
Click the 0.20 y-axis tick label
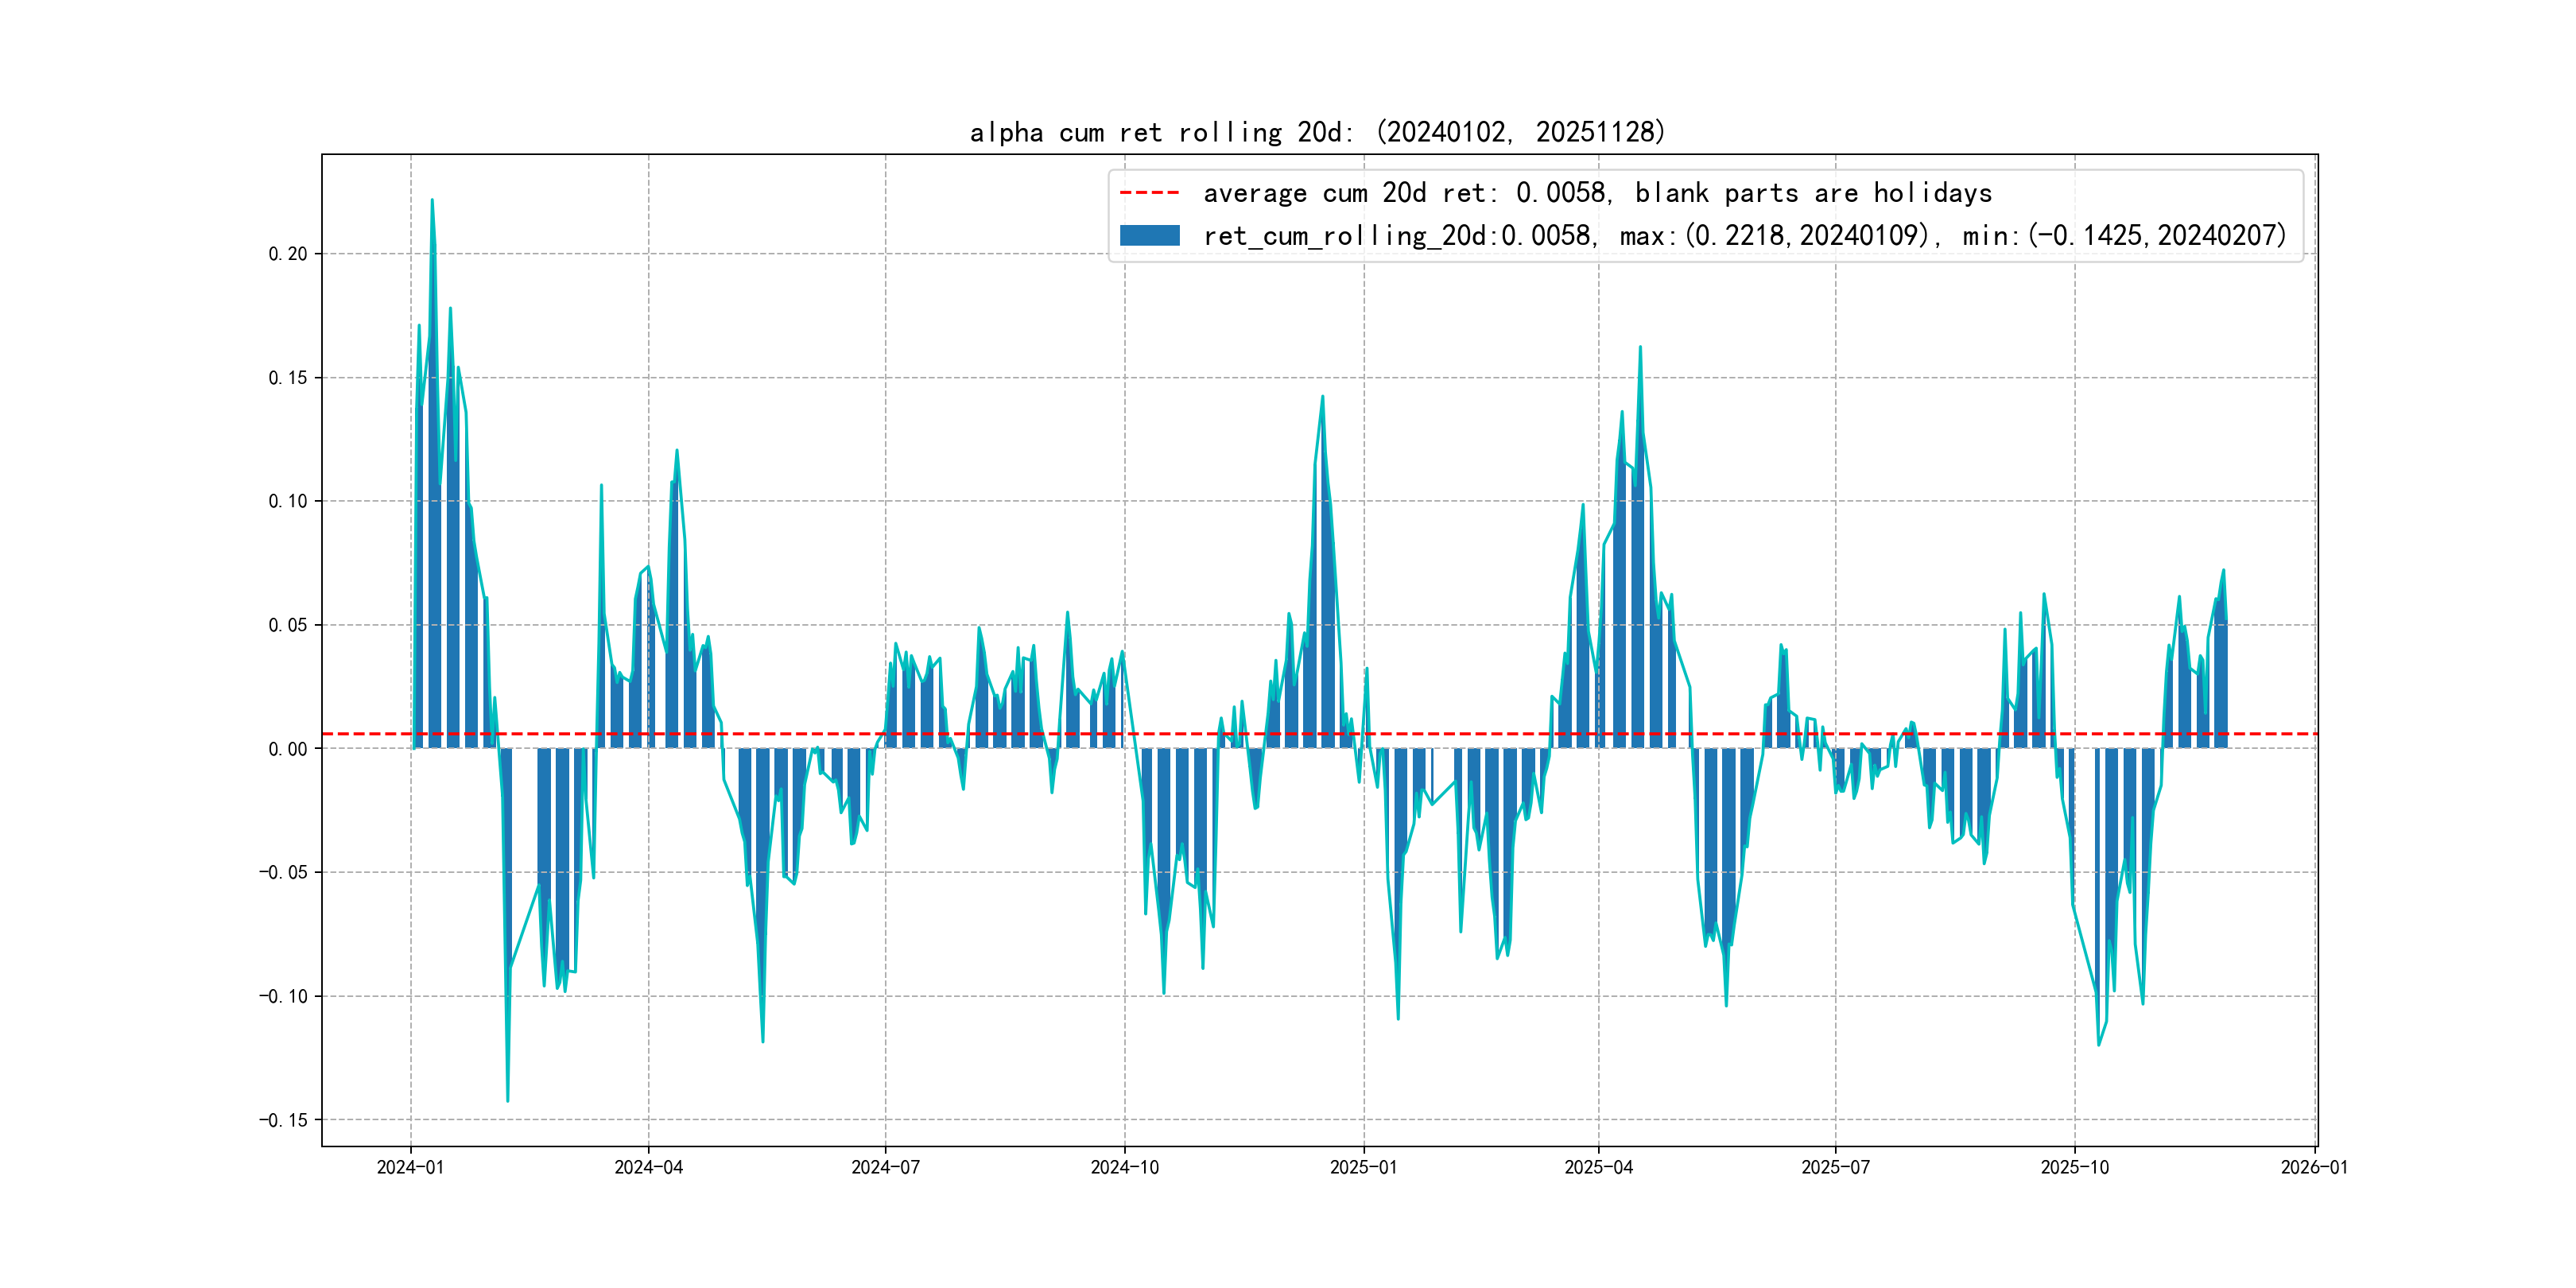coord(287,254)
